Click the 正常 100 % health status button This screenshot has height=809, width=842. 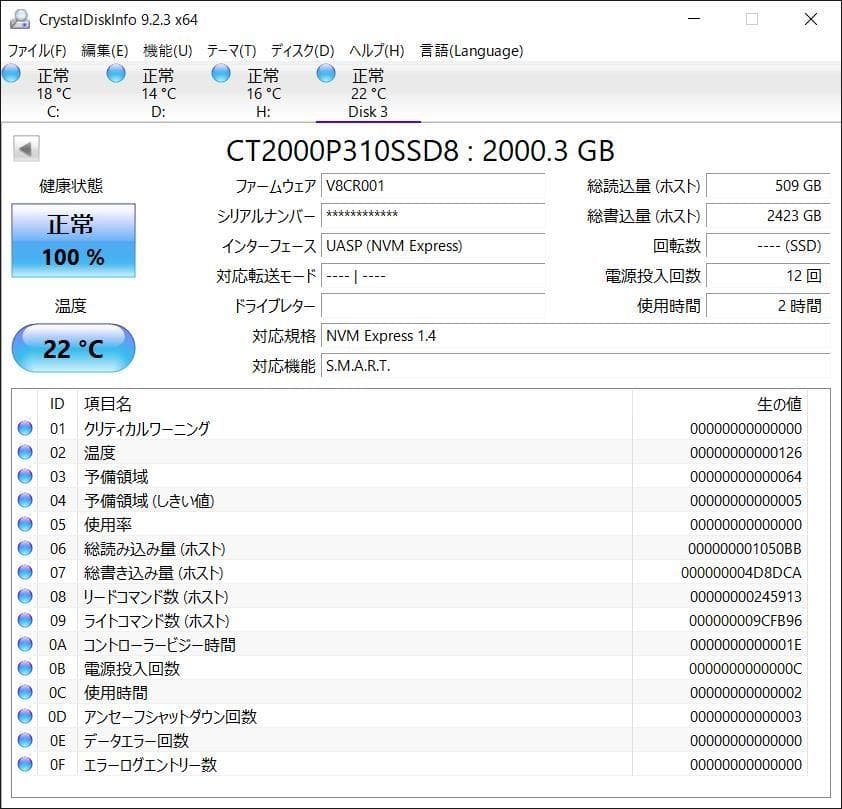(x=74, y=240)
